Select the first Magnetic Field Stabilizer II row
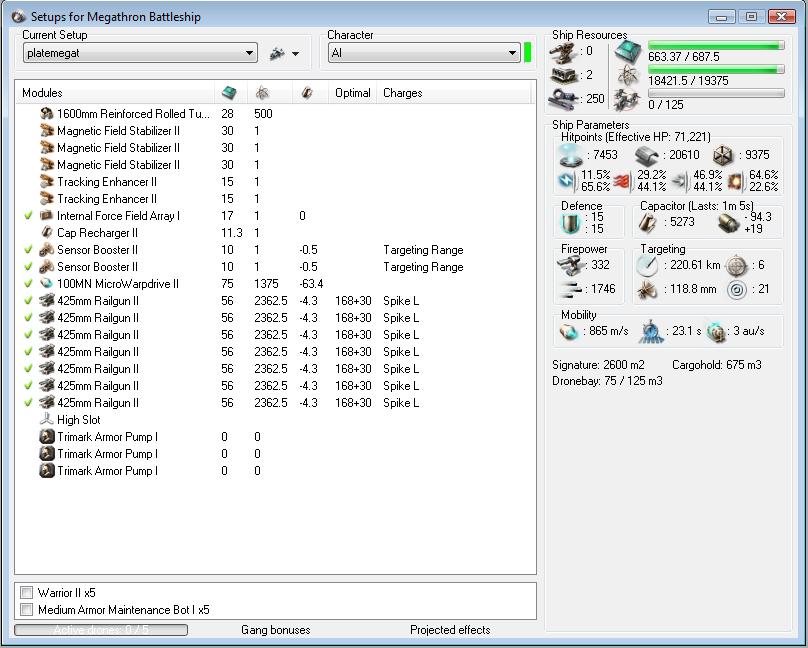The image size is (808, 648). click(275, 131)
